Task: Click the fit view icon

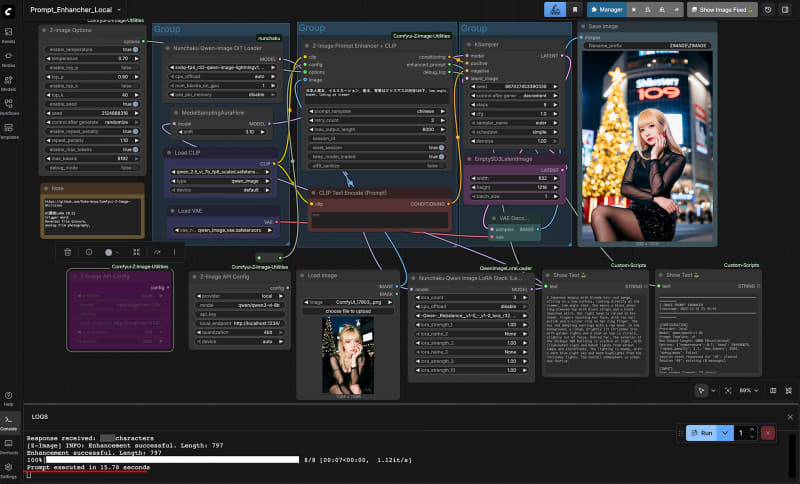Action: click(728, 390)
